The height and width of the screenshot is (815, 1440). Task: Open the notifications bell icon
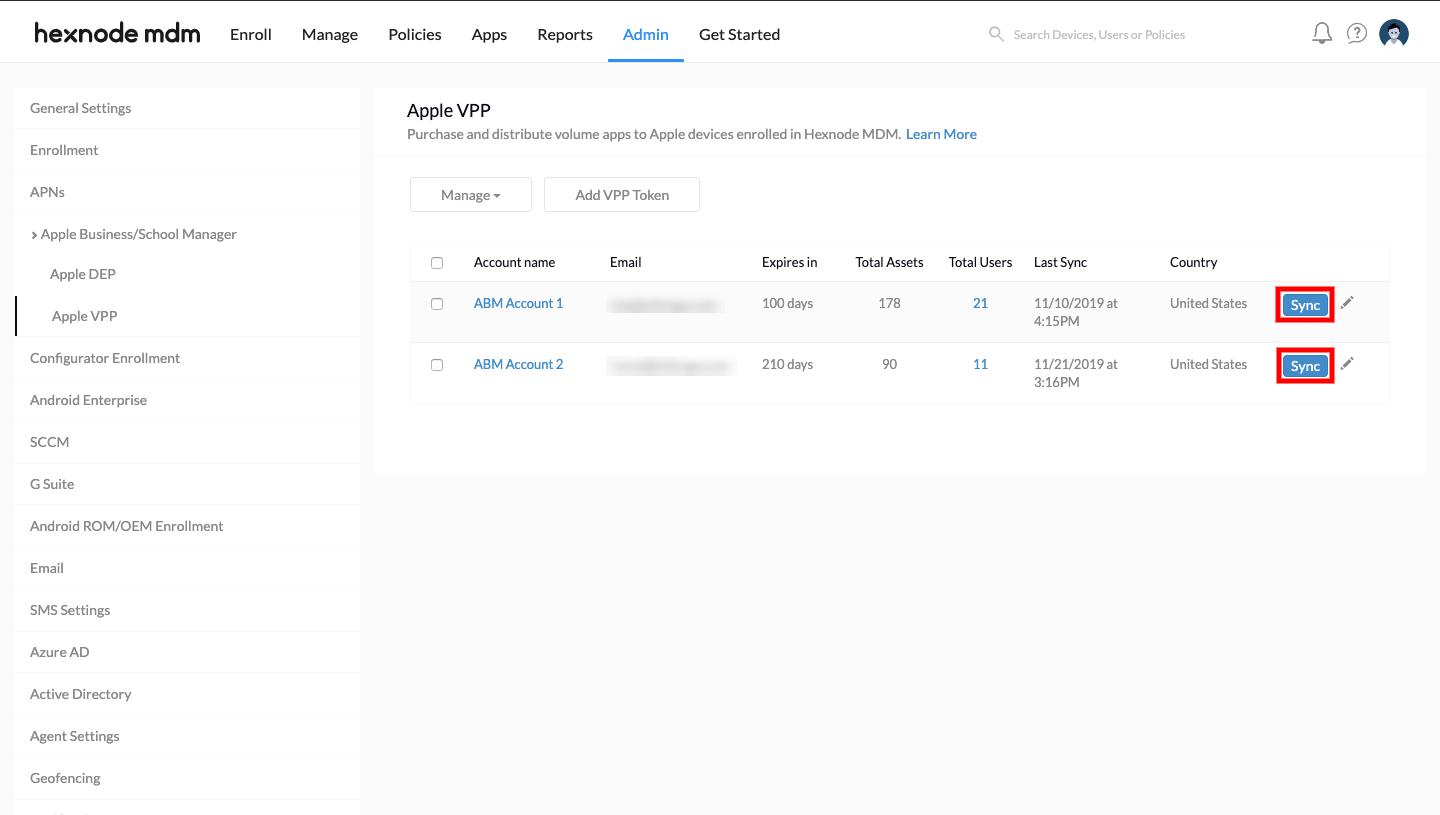pos(1322,34)
